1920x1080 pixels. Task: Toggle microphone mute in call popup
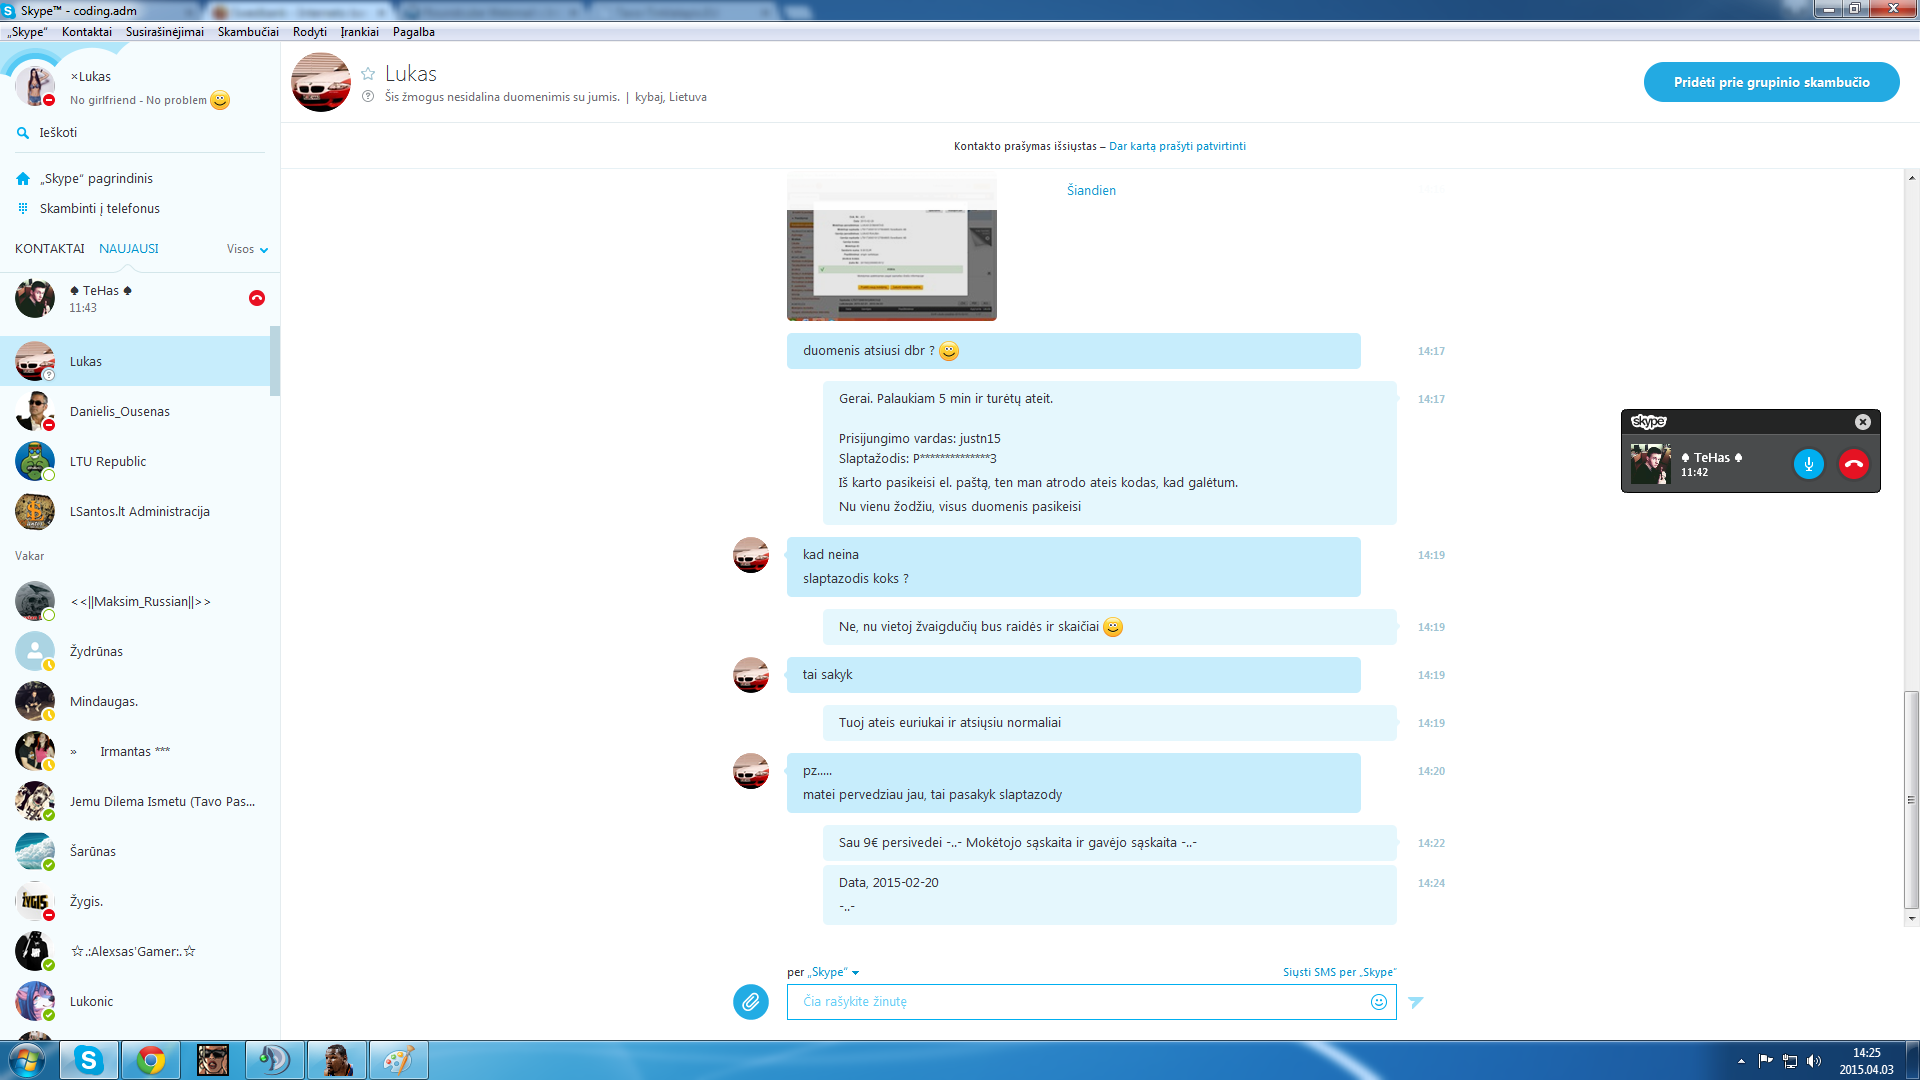(1808, 464)
